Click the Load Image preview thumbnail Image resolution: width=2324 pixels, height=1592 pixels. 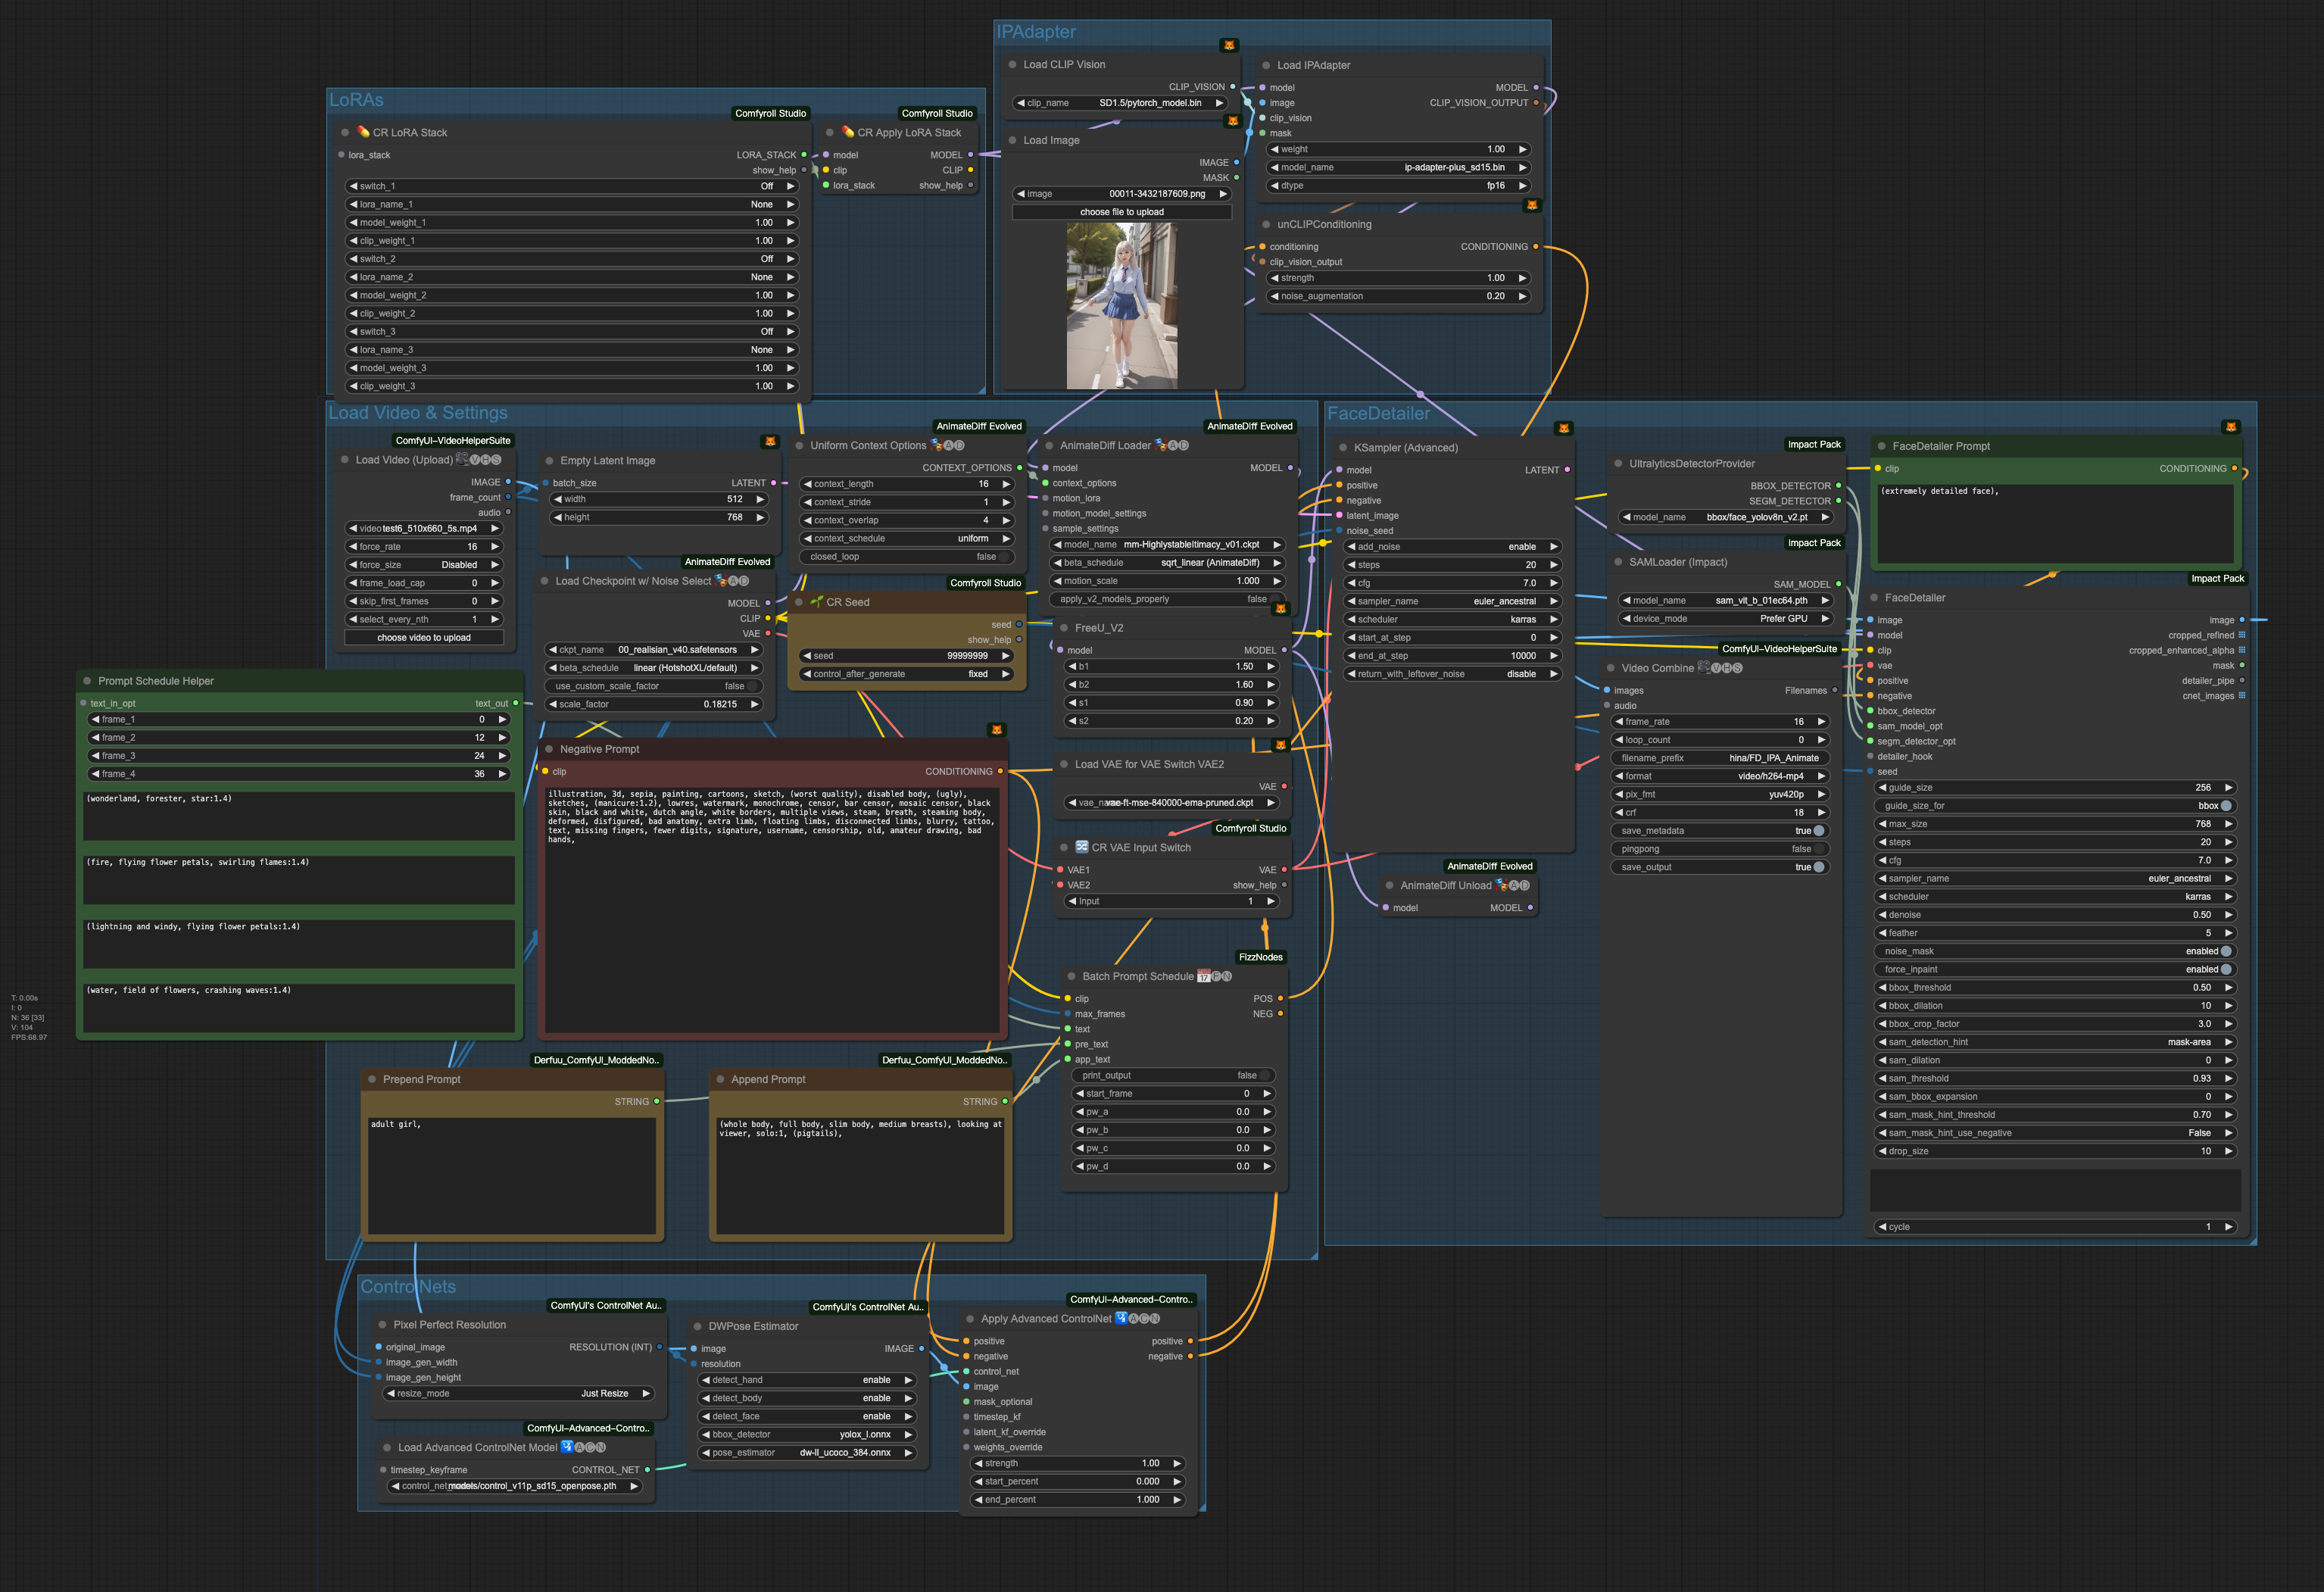coord(1121,305)
